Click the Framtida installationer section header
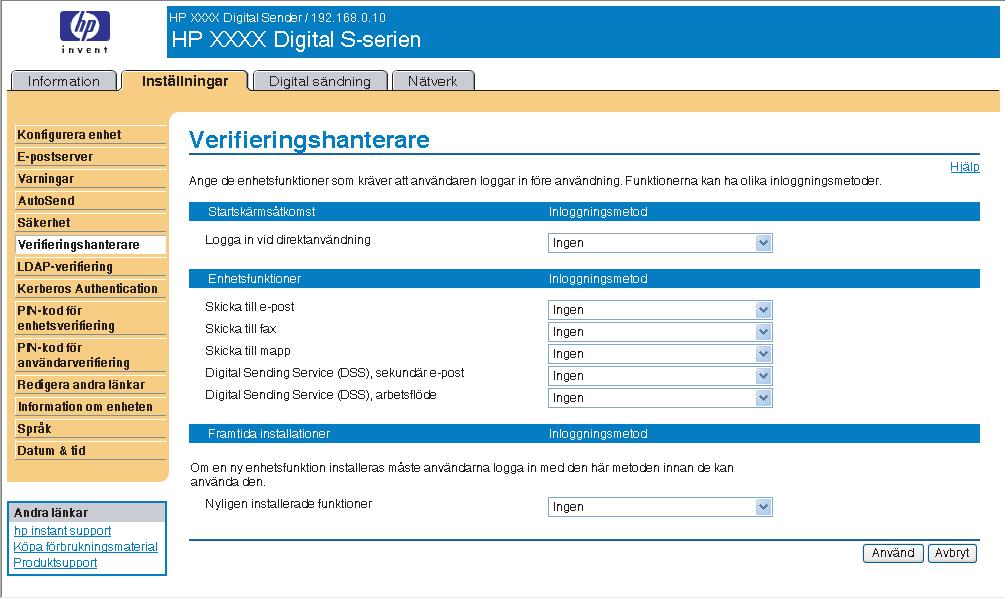 point(269,434)
